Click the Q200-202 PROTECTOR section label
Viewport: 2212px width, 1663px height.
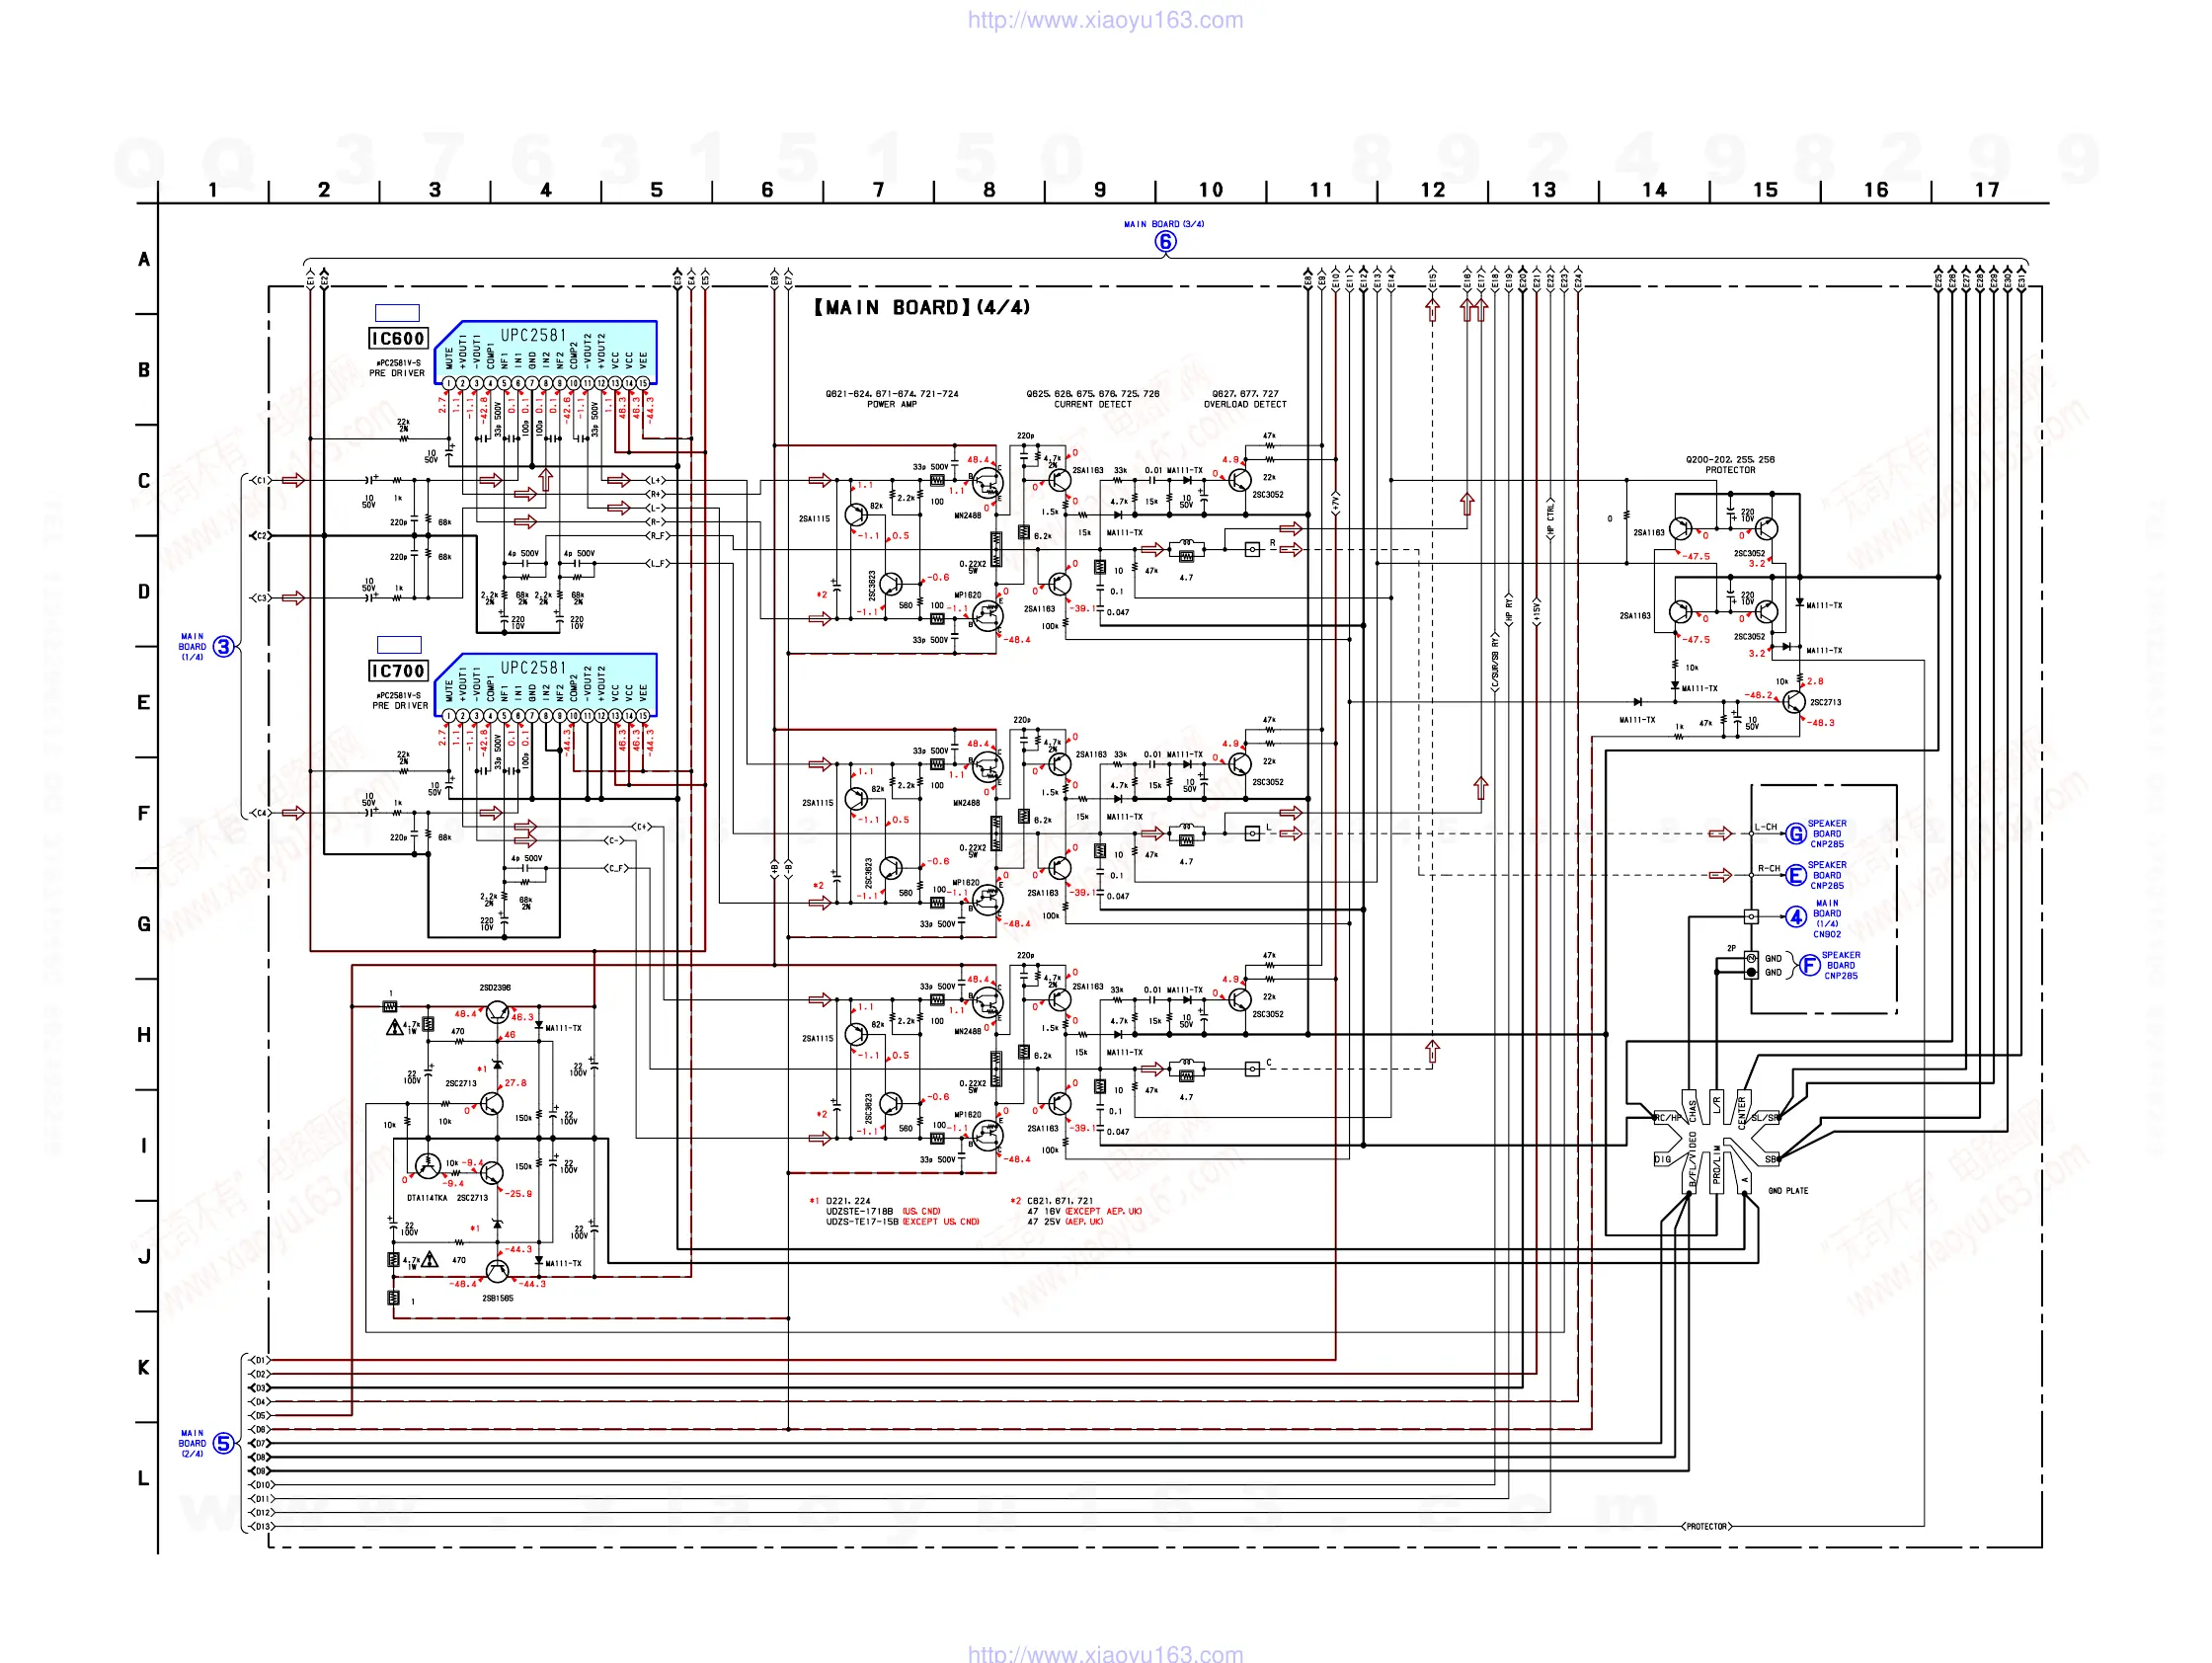pos(1730,465)
